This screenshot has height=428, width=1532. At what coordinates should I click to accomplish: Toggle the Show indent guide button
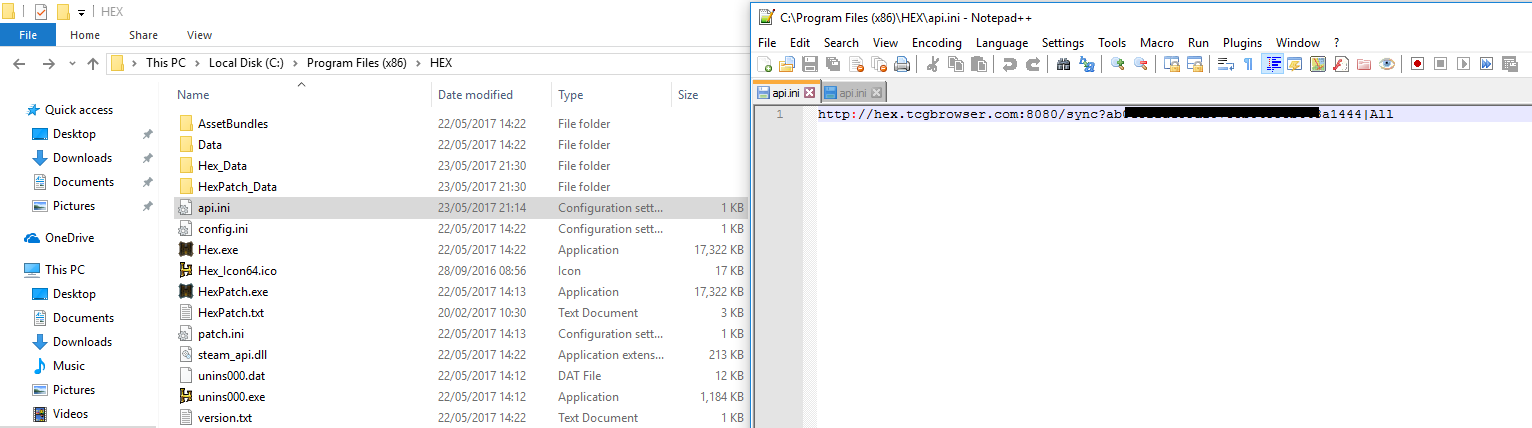click(1273, 64)
